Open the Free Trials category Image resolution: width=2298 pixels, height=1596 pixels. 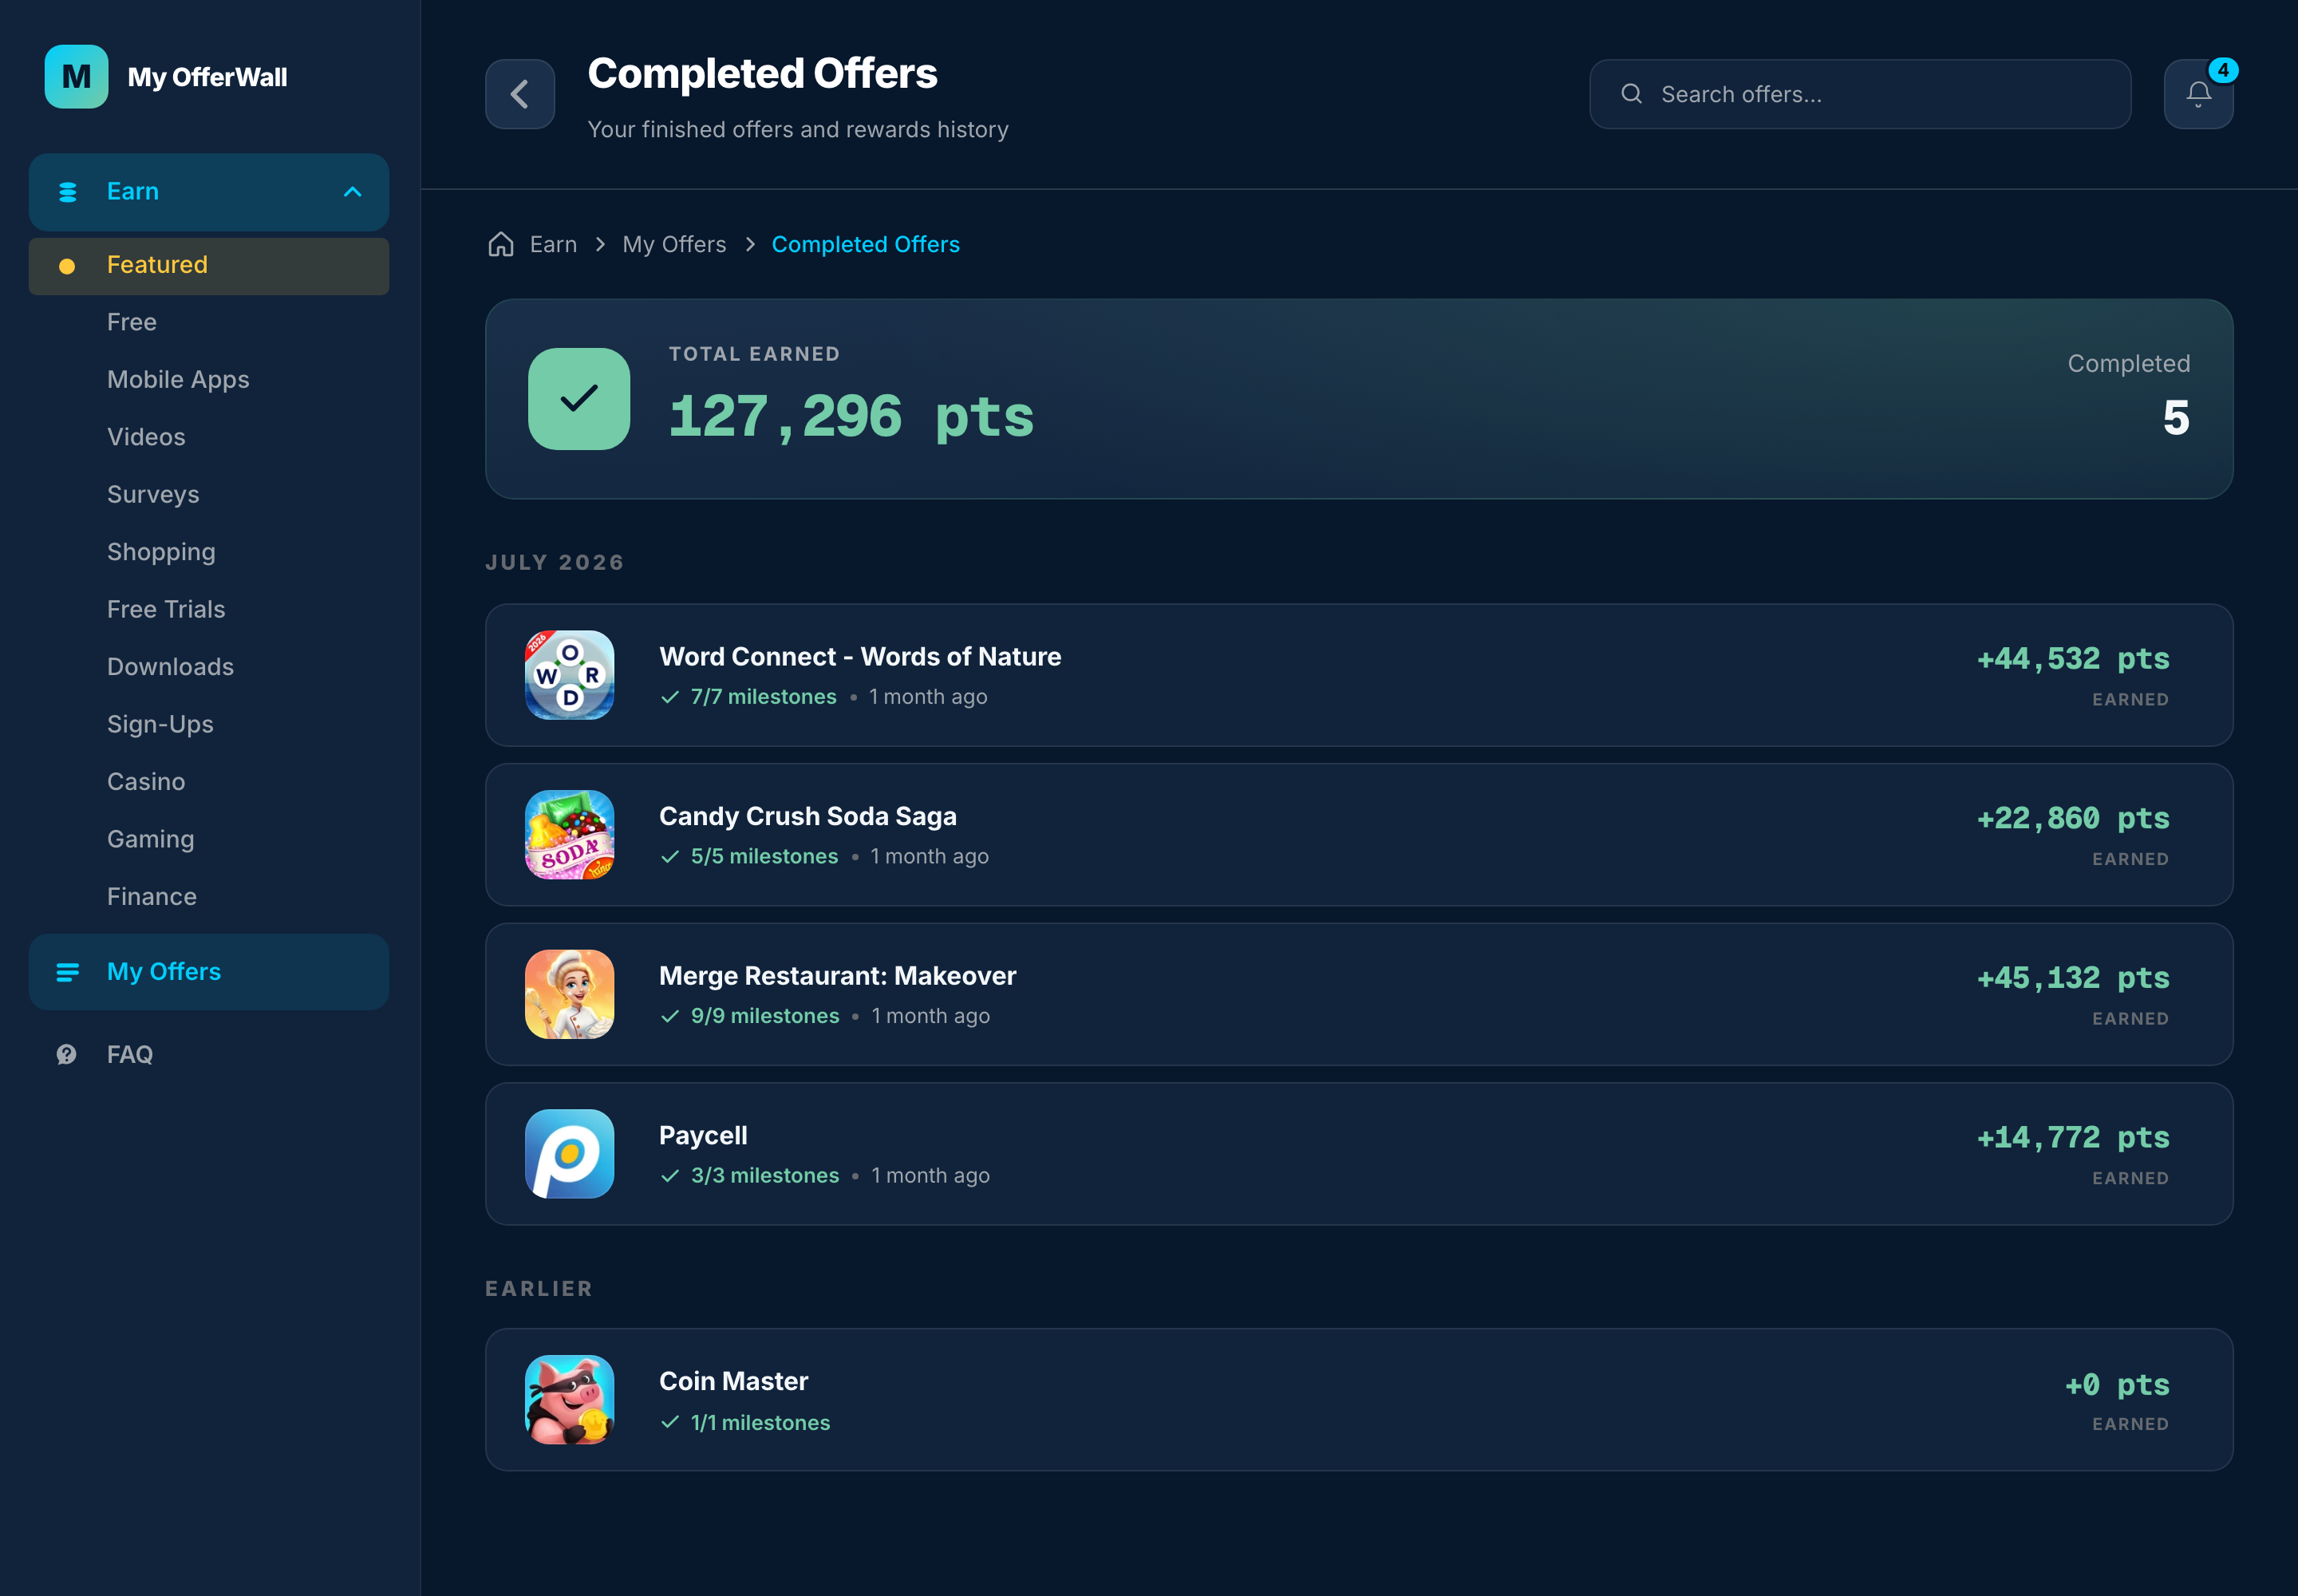[x=166, y=609]
